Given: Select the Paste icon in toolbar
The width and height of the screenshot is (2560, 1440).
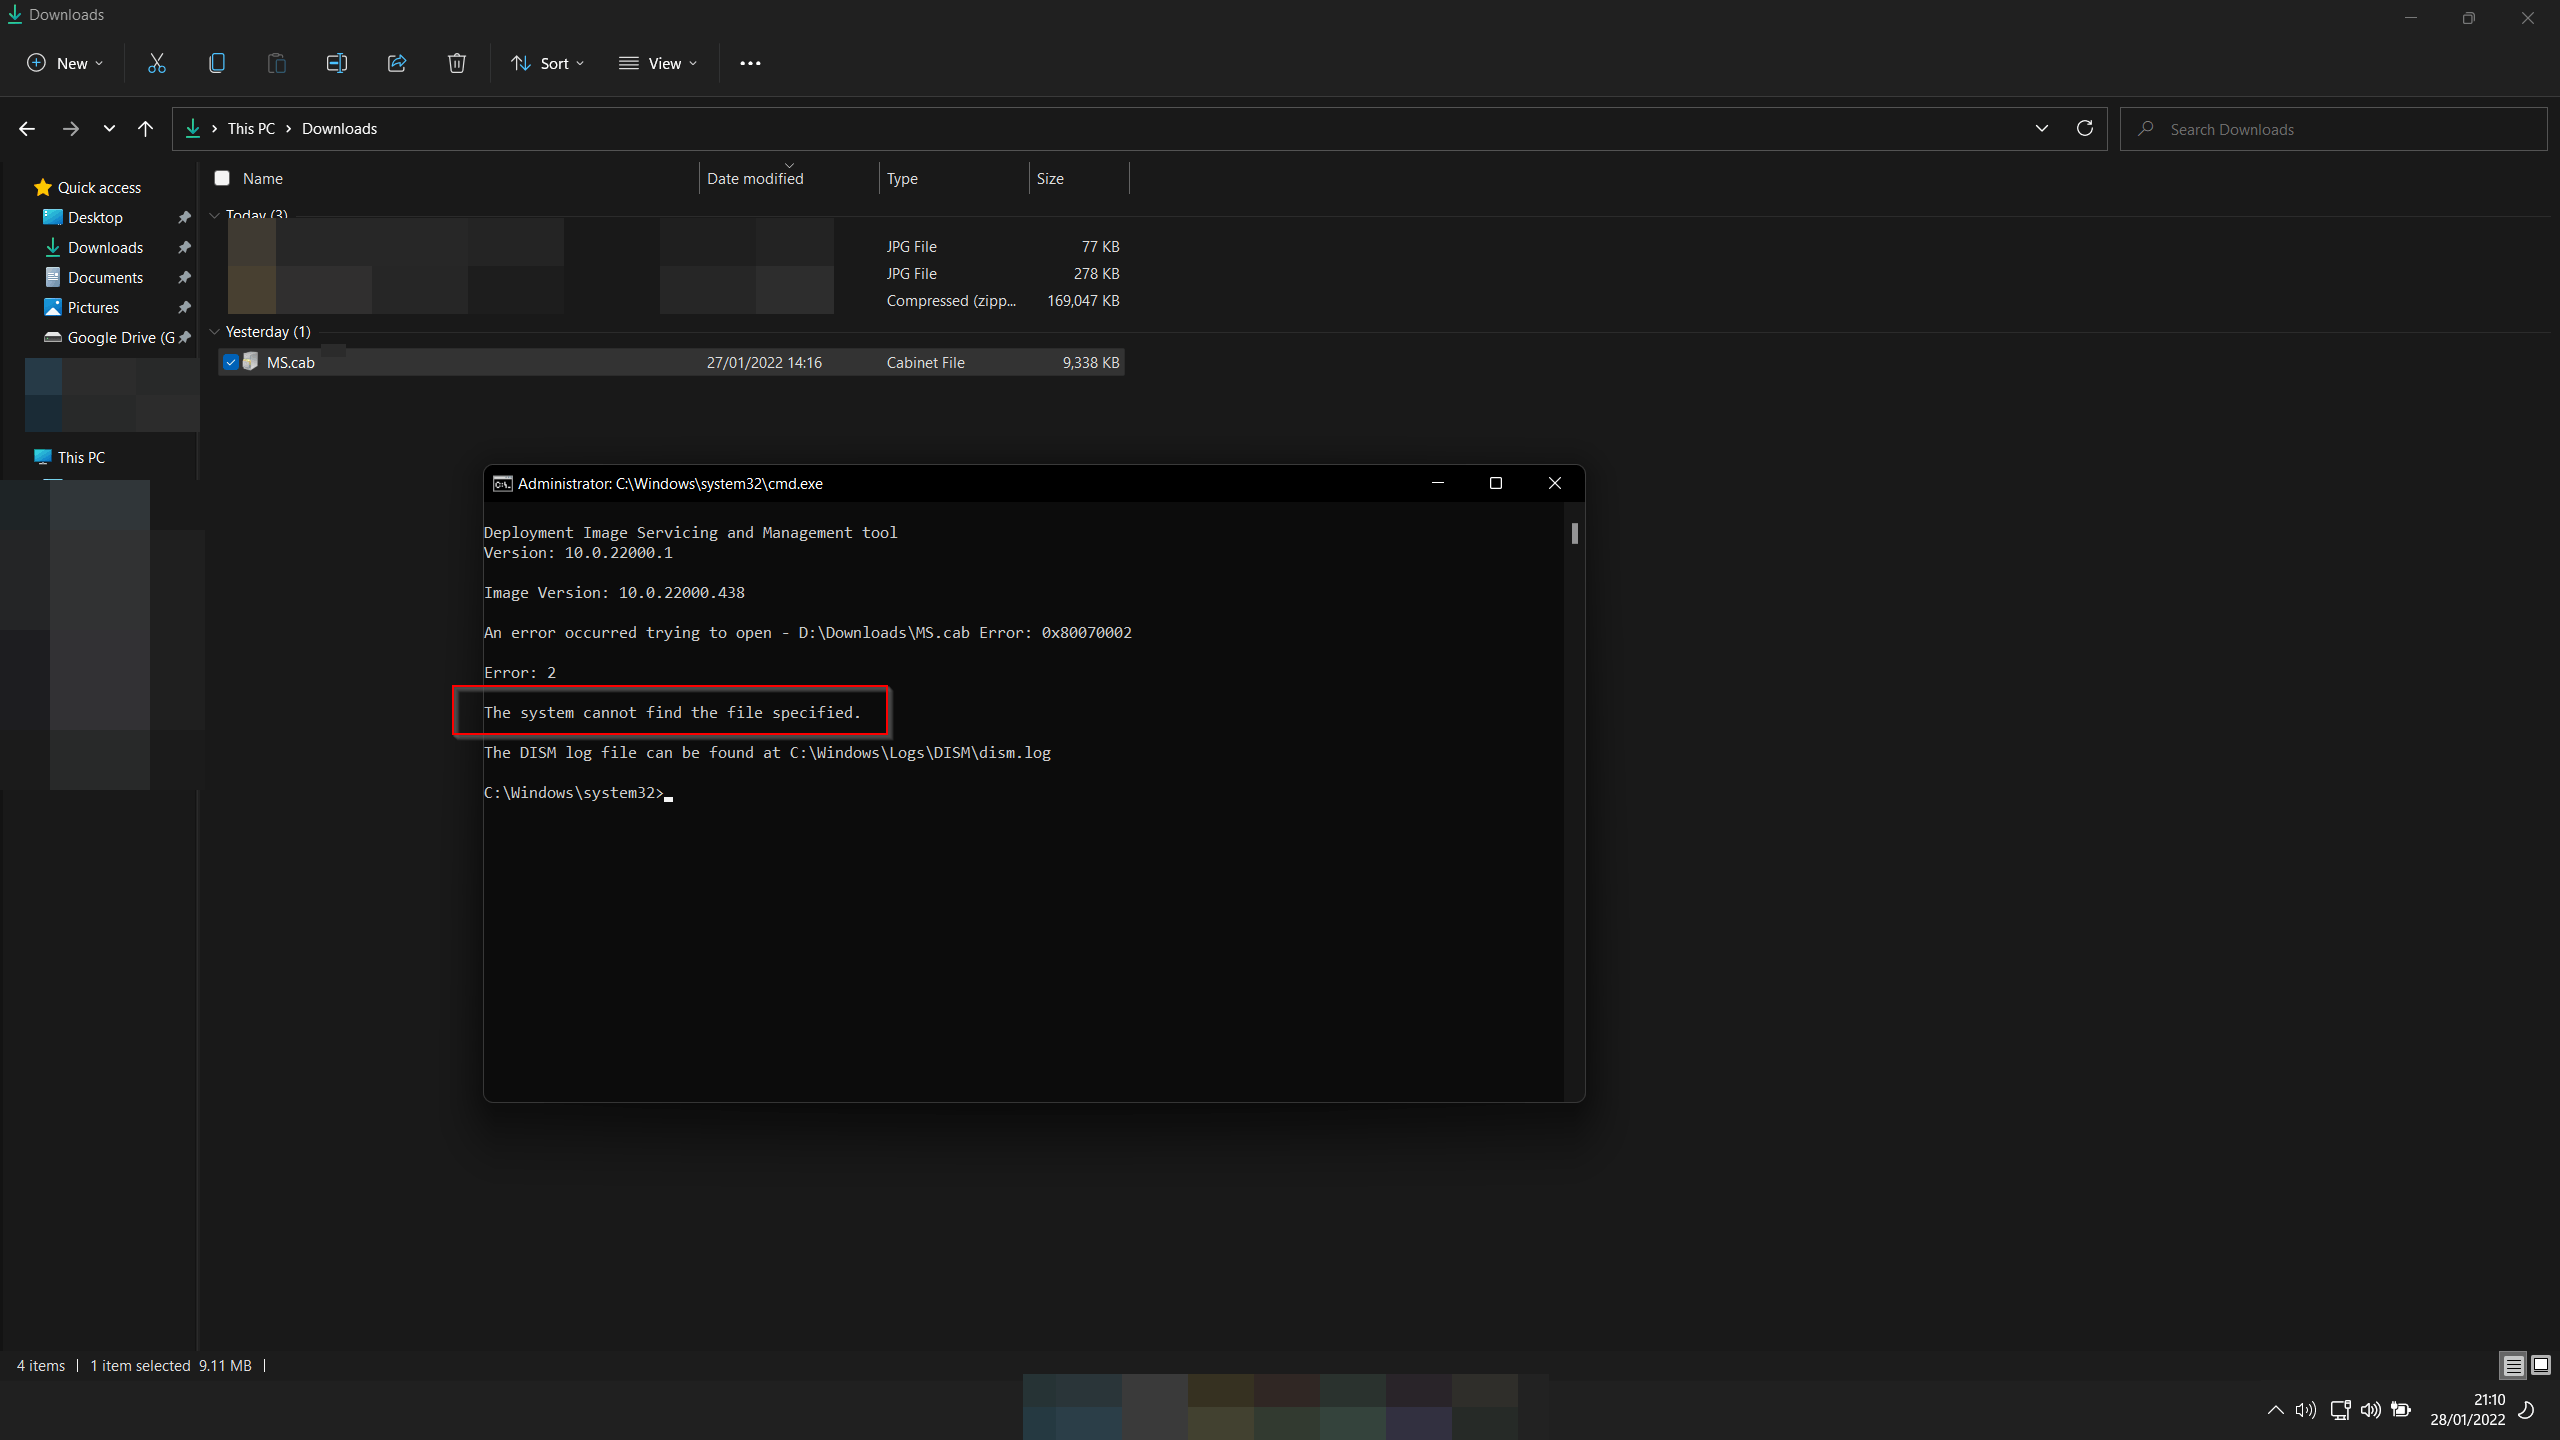Looking at the screenshot, I should [276, 63].
